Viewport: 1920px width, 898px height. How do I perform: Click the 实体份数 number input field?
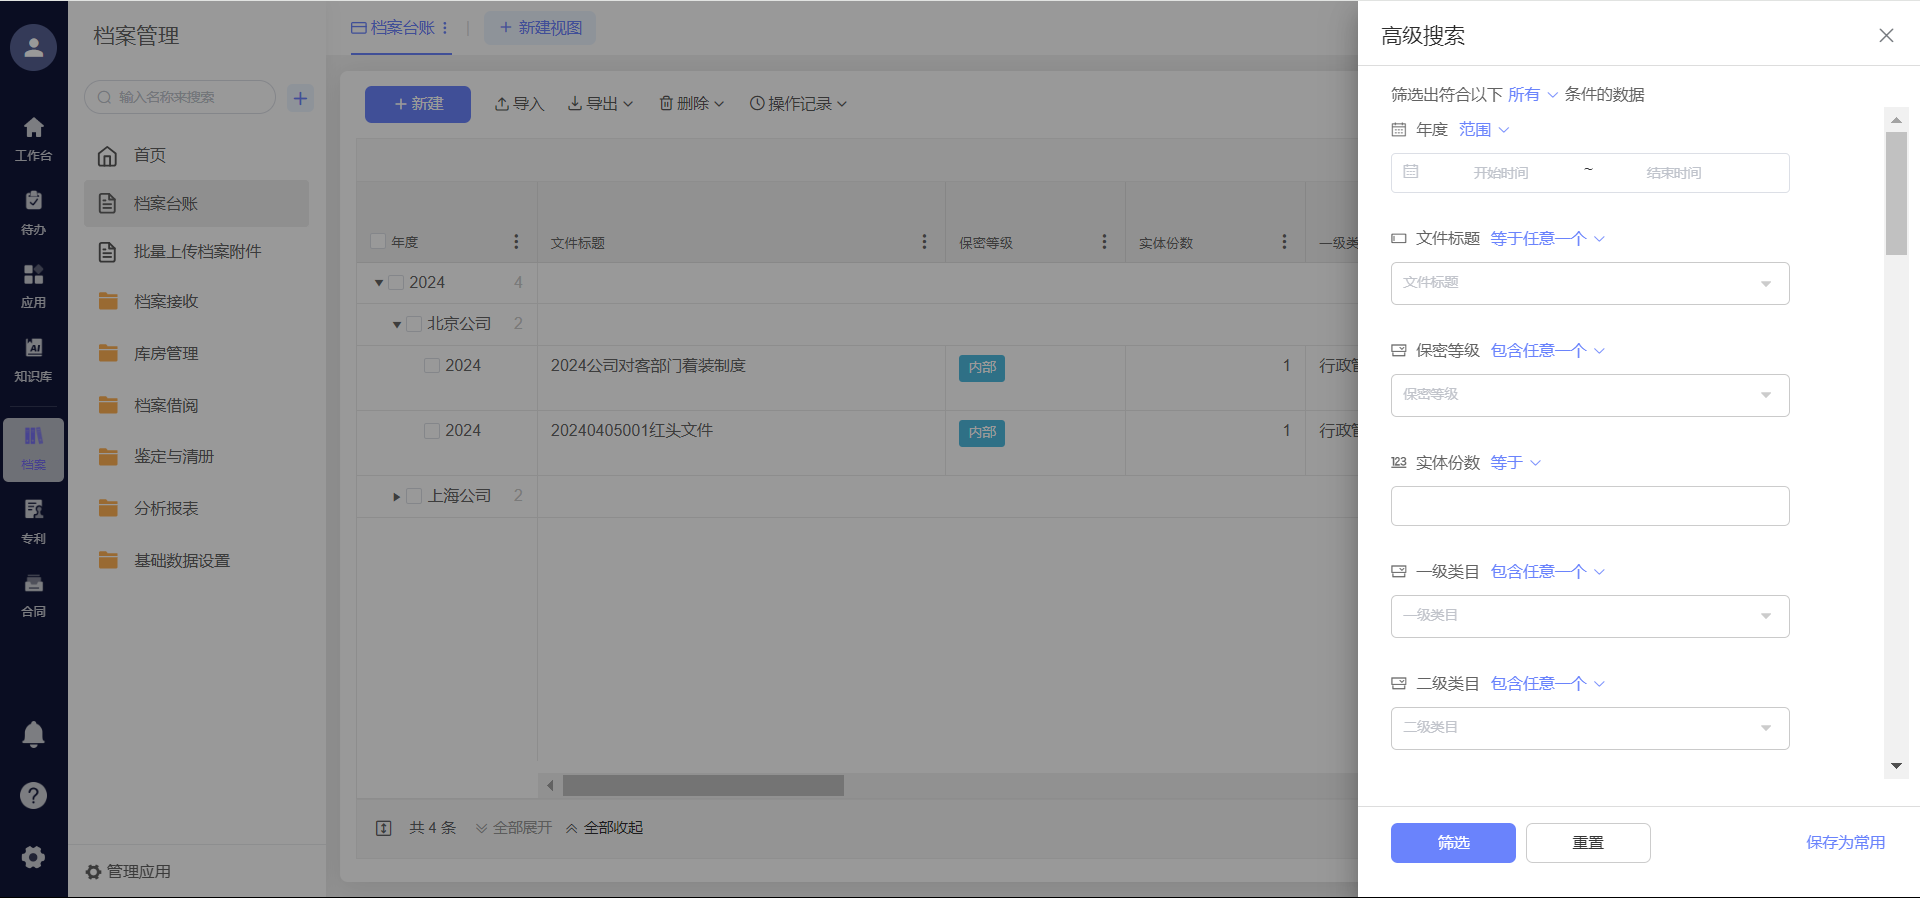click(x=1589, y=506)
